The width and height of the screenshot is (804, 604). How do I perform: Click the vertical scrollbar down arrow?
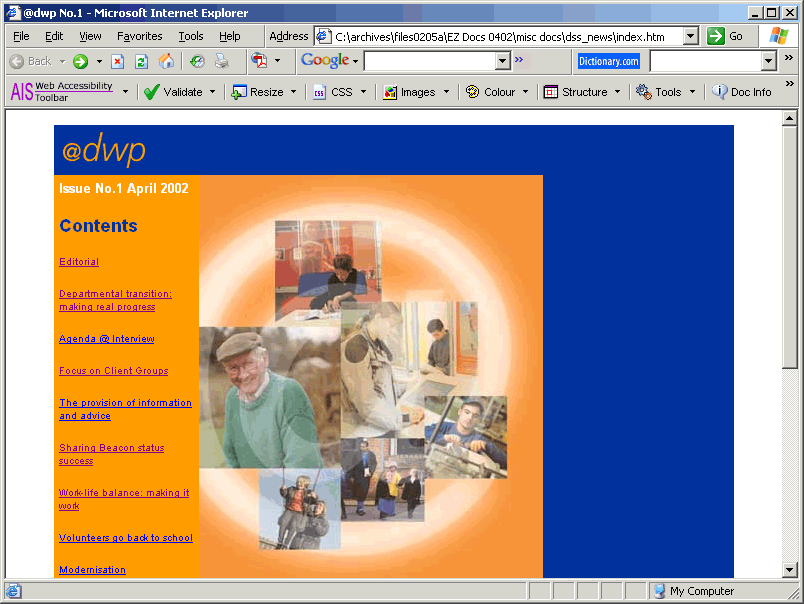click(x=790, y=569)
